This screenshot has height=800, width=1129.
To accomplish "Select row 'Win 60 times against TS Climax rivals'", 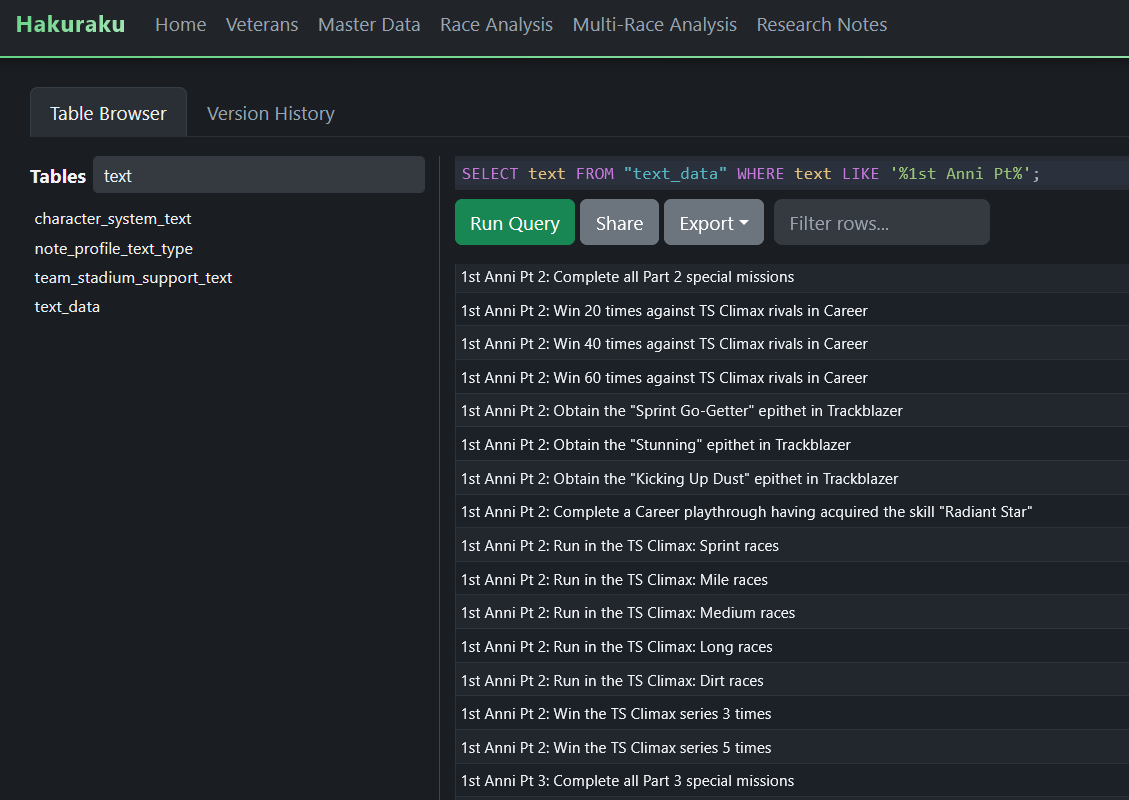I will point(792,377).
